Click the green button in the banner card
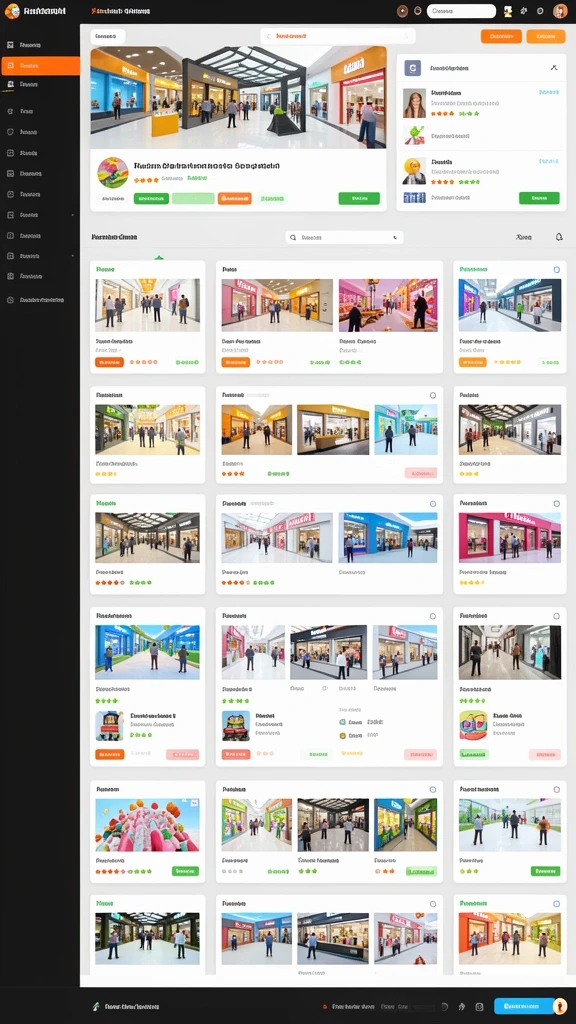Viewport: 576px width, 1024px height. 359,198
